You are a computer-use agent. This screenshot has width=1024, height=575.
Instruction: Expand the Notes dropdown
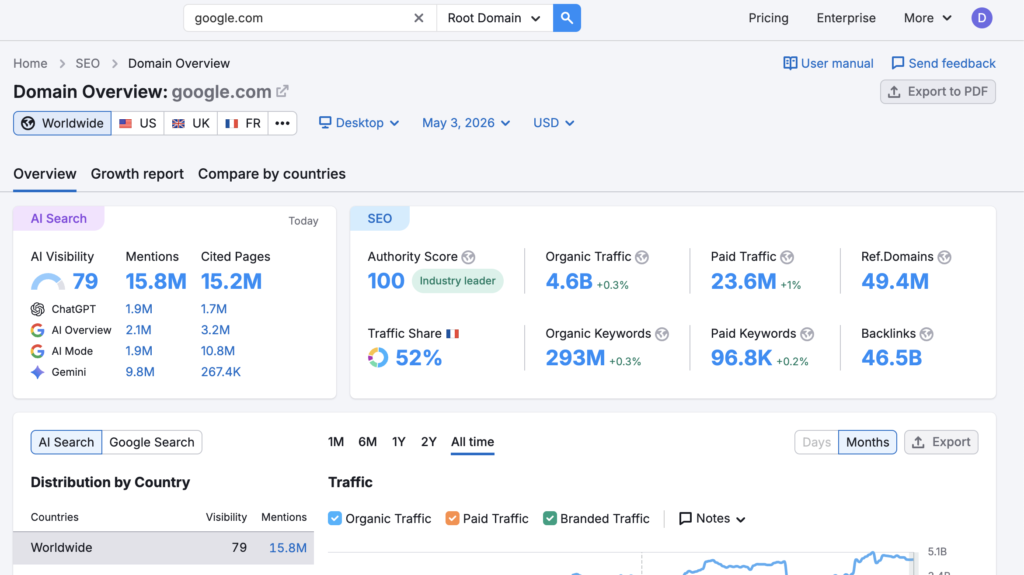712,519
